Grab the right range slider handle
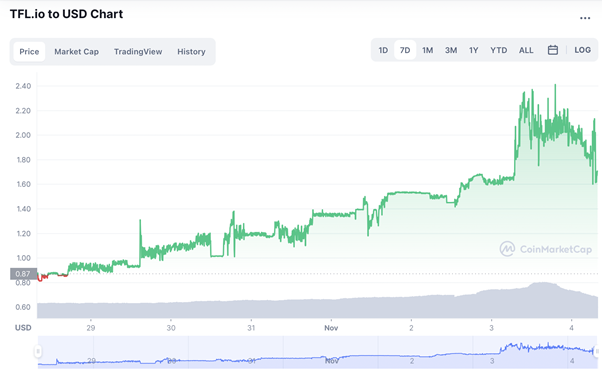The width and height of the screenshot is (602, 371). 596,351
